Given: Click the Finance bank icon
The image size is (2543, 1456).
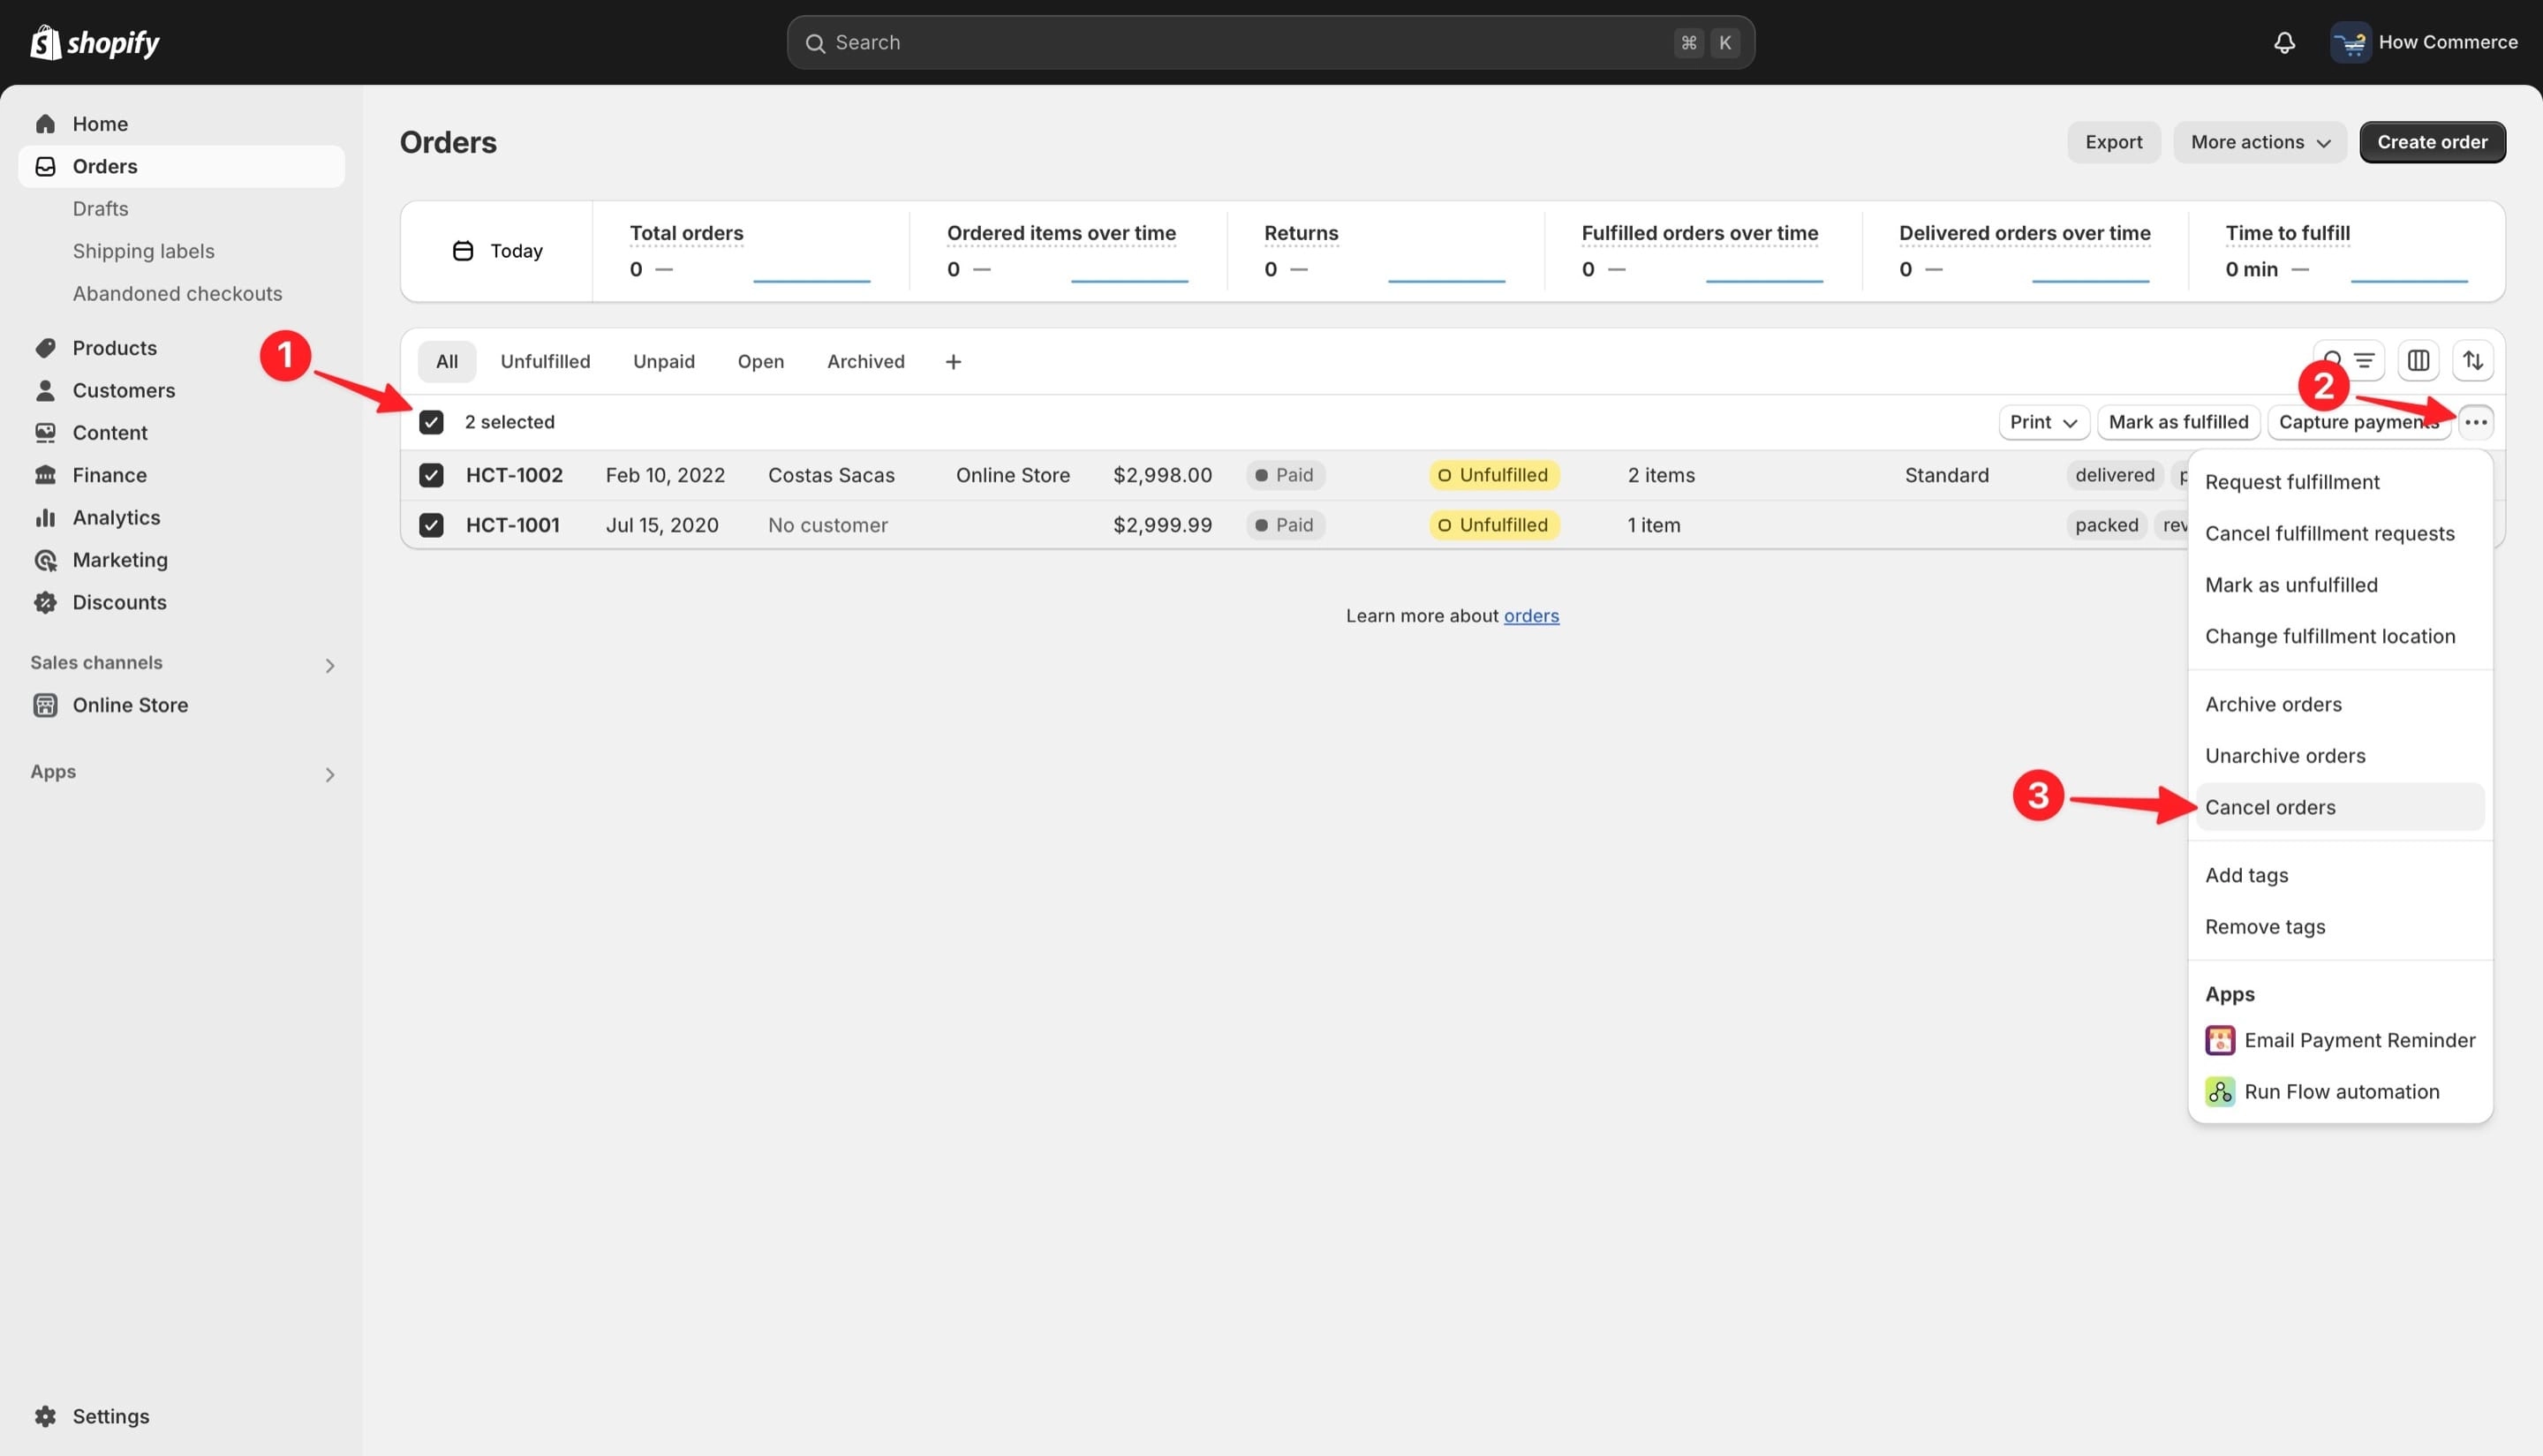Looking at the screenshot, I should tap(45, 475).
